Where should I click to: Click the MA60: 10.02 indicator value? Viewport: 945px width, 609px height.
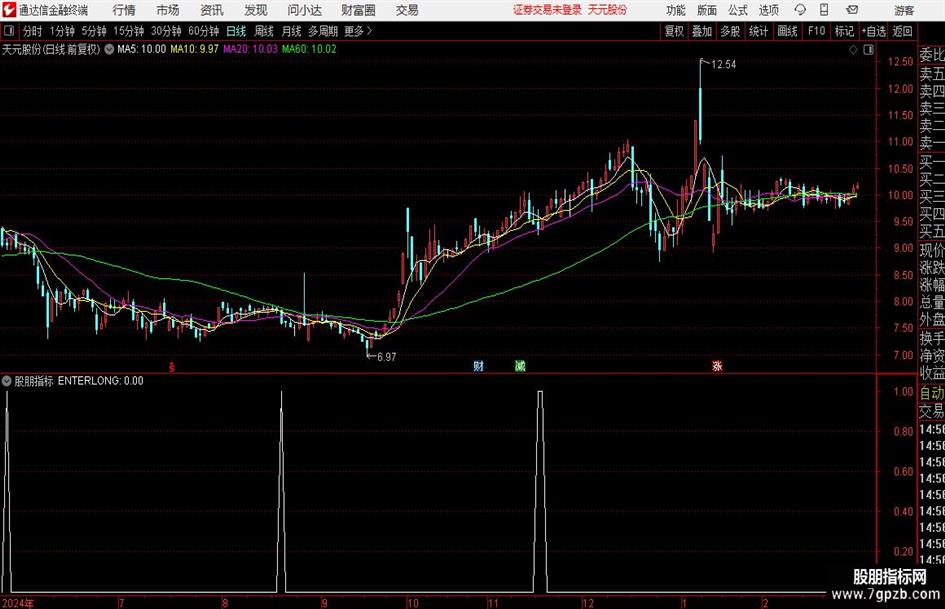click(309, 49)
